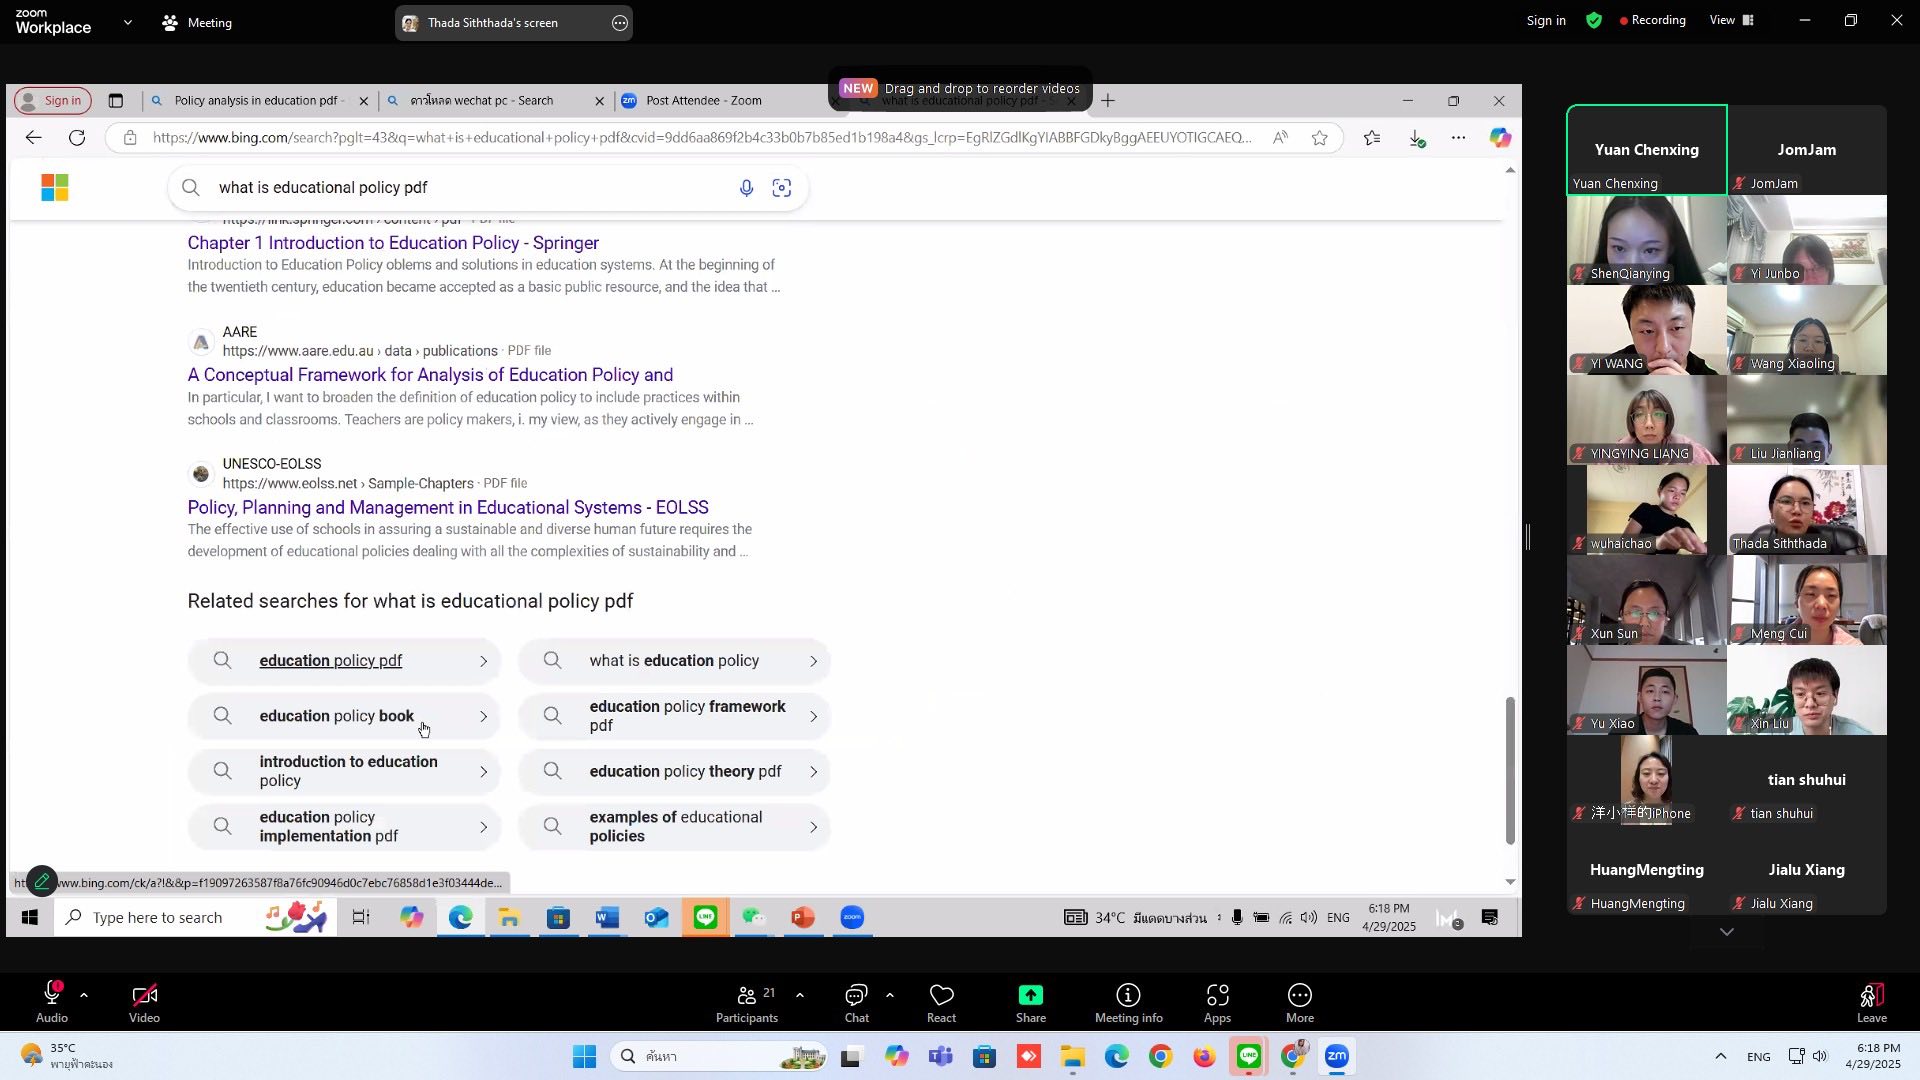Viewport: 1920px width, 1080px height.
Task: Open Policy, Planning and Management EOLSS link
Action: pyautogui.click(x=448, y=508)
